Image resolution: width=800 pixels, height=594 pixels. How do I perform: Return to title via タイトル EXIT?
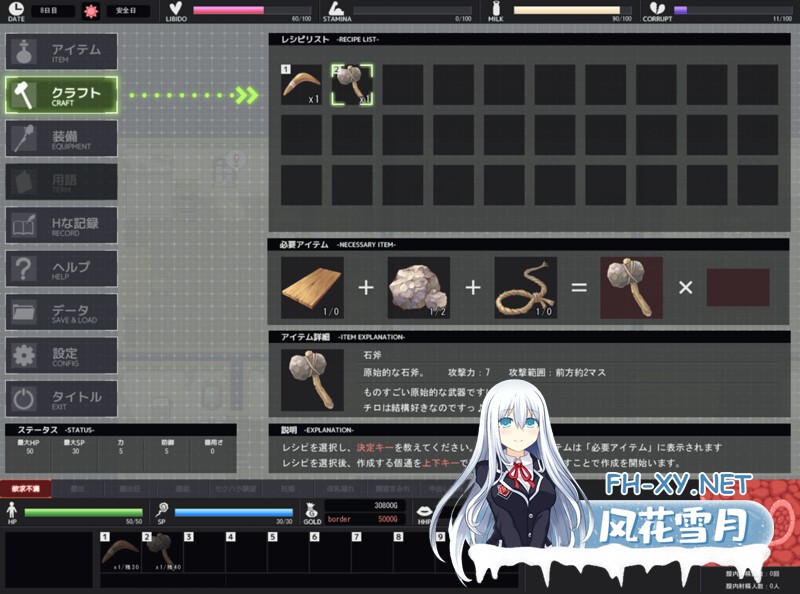click(x=61, y=399)
